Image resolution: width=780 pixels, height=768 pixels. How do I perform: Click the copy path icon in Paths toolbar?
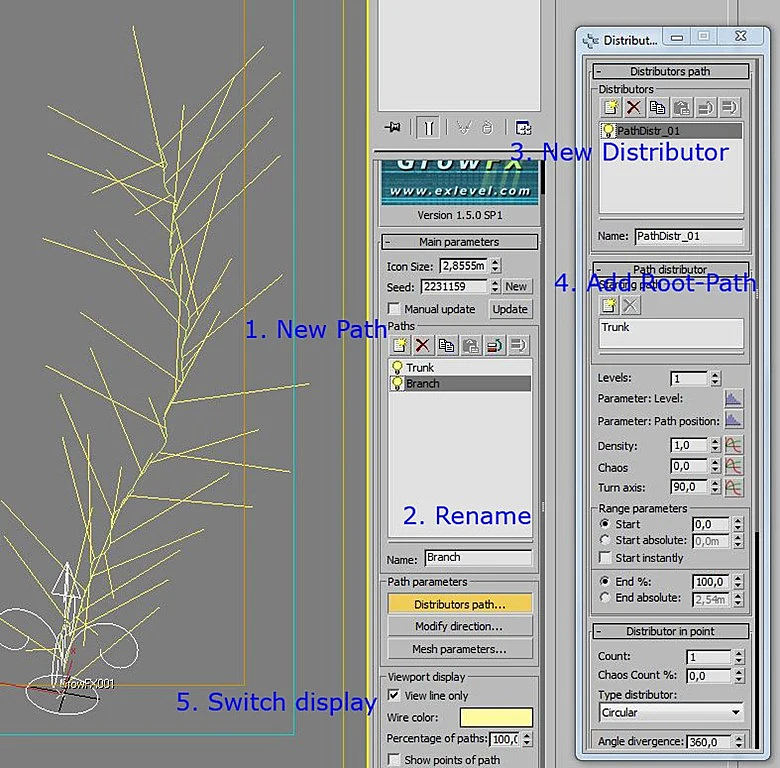[446, 345]
